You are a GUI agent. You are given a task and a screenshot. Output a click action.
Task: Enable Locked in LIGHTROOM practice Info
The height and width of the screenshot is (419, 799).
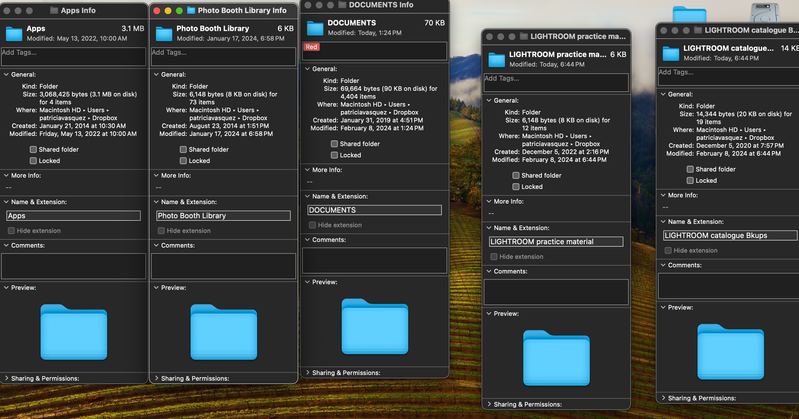tap(516, 187)
